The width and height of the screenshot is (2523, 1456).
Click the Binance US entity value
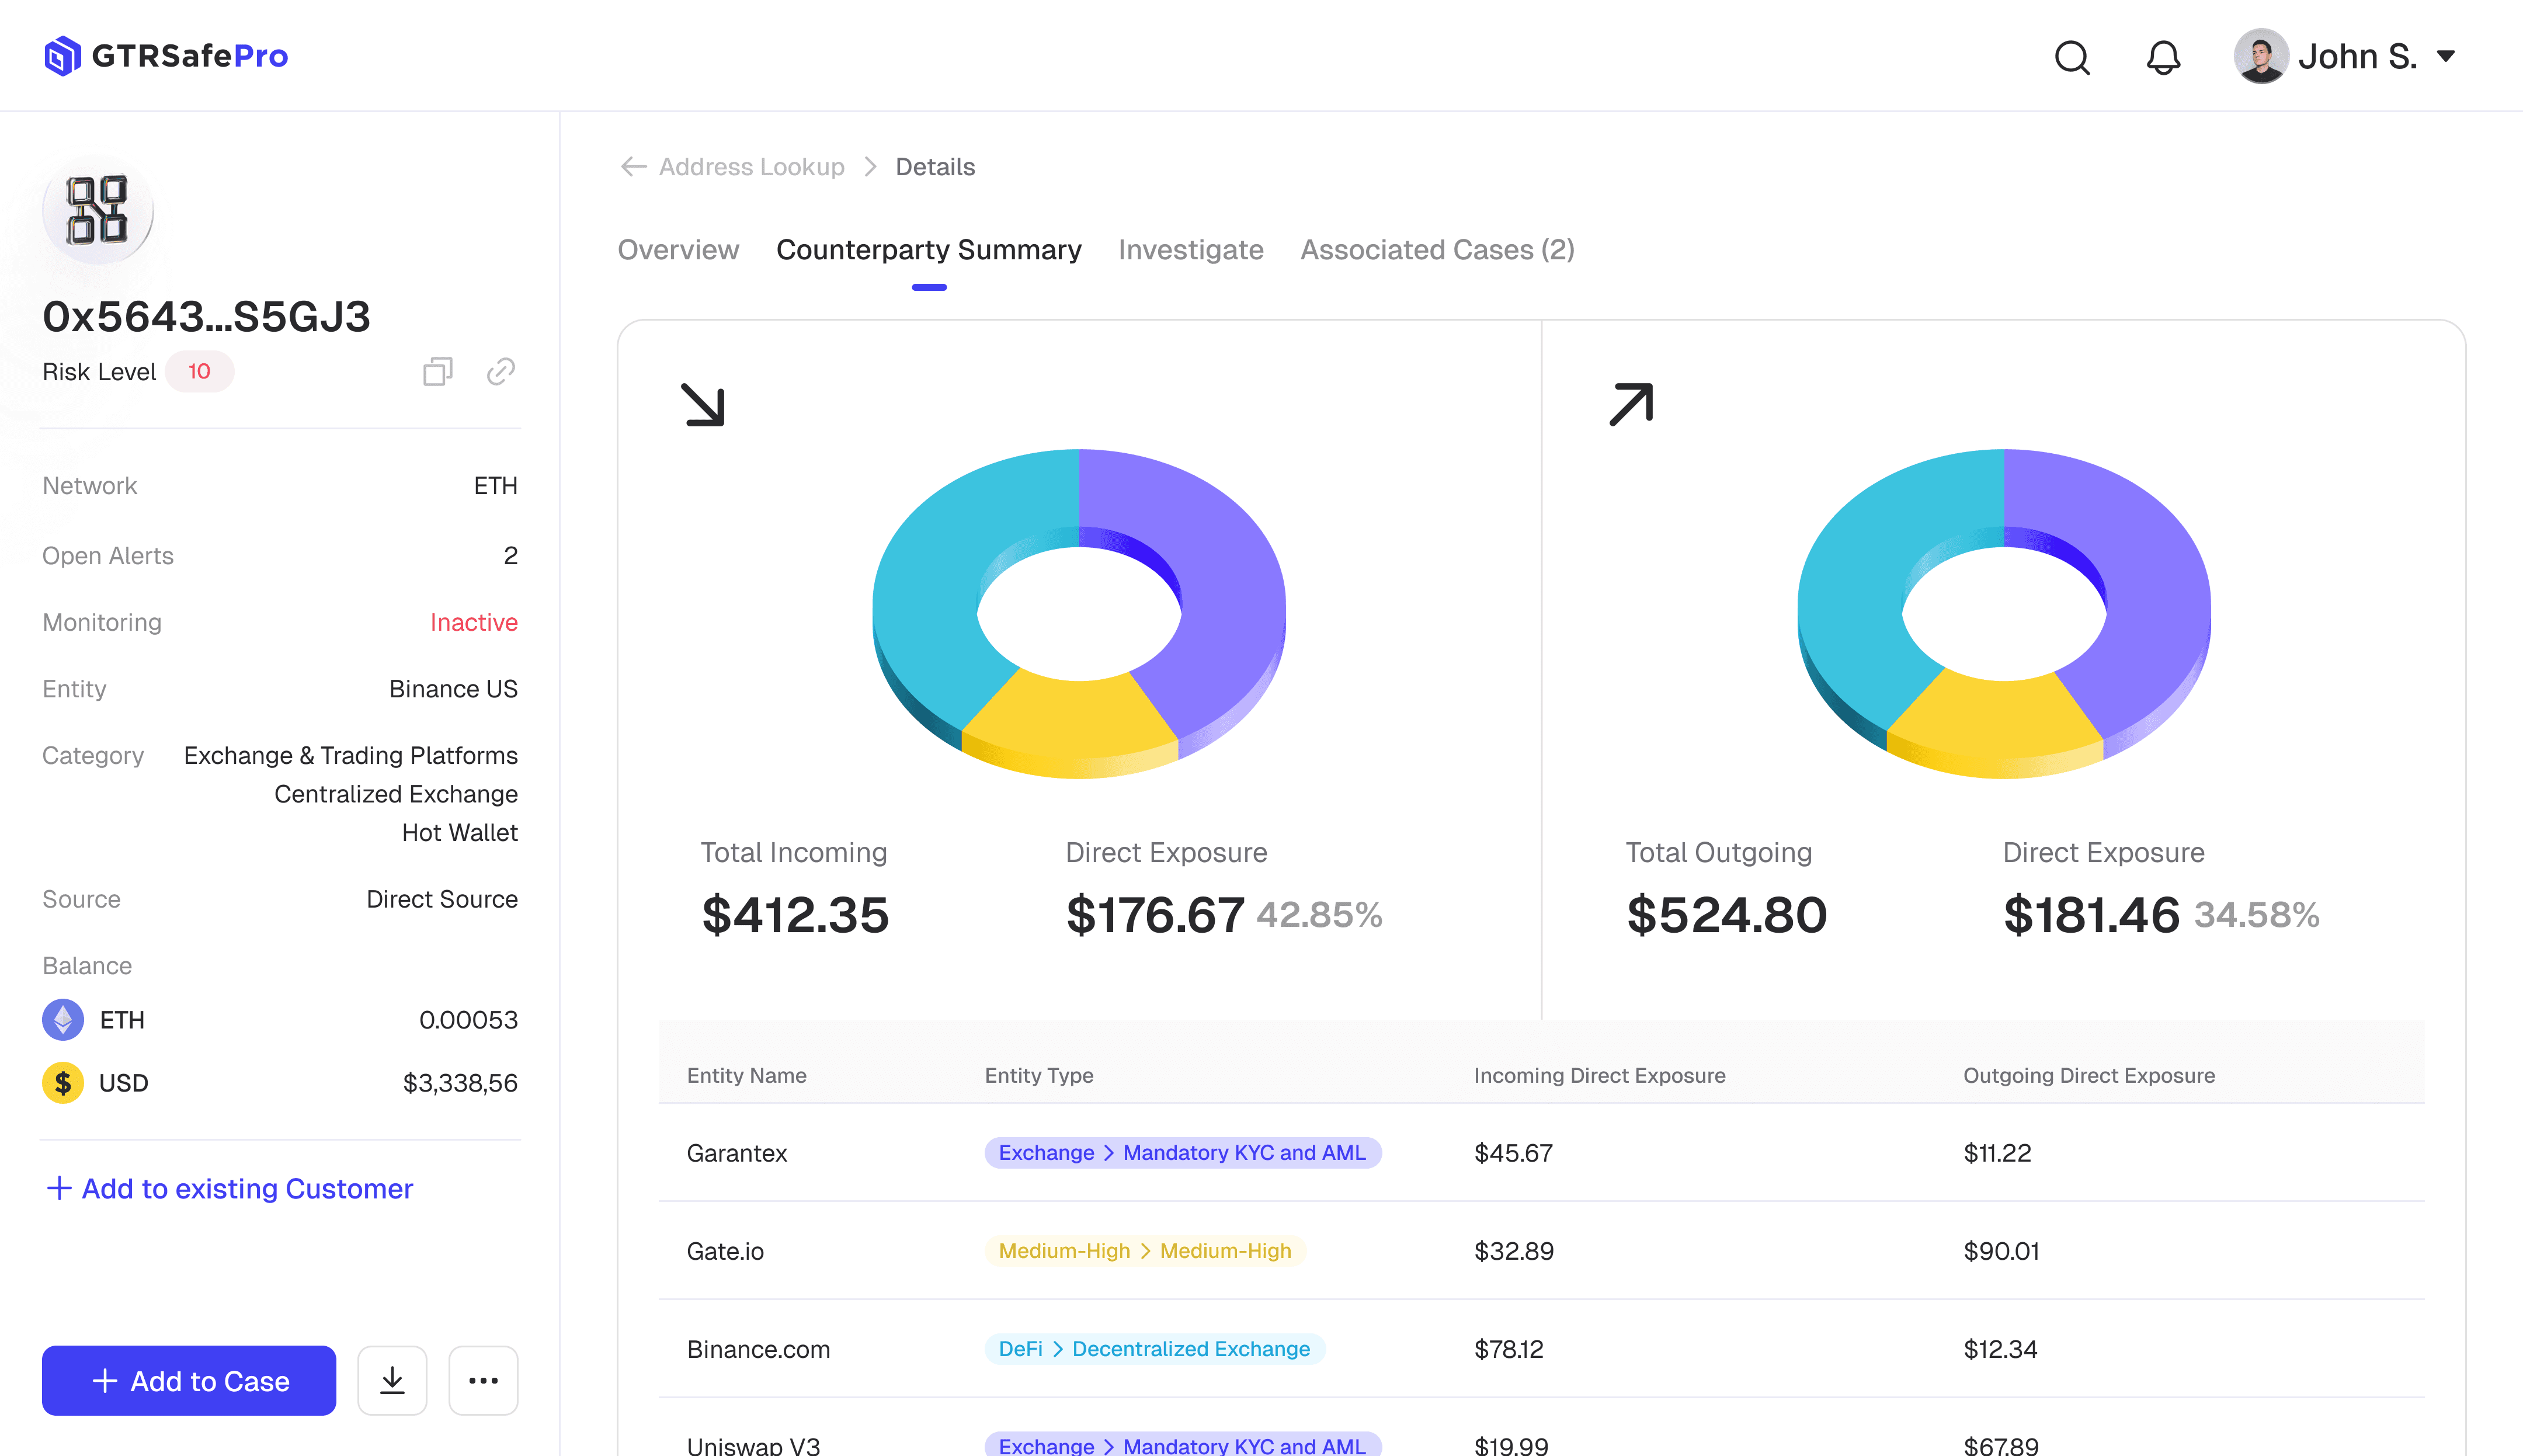453,689
